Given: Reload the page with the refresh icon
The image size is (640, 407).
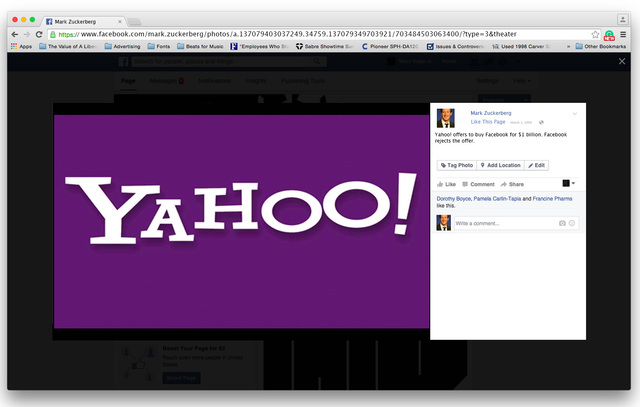Looking at the screenshot, I should point(39,34).
